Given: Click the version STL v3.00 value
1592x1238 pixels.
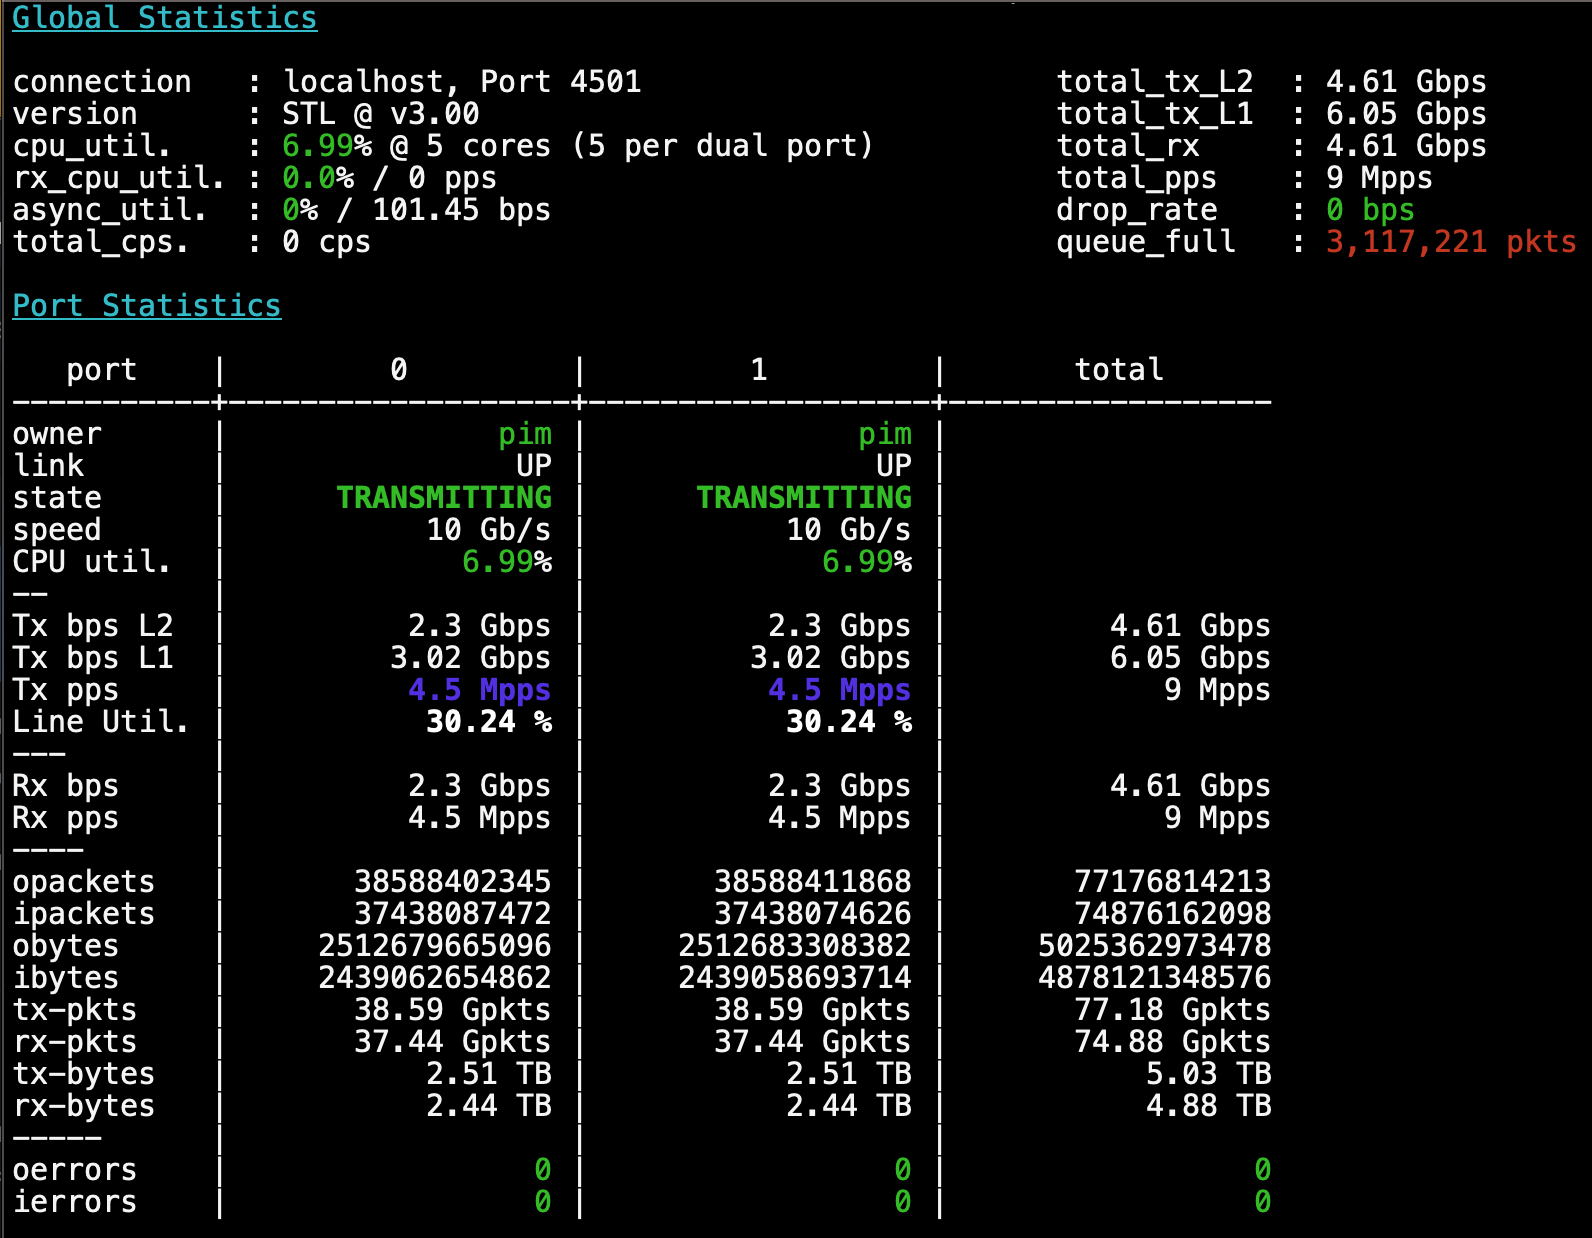Looking at the screenshot, I should [380, 114].
